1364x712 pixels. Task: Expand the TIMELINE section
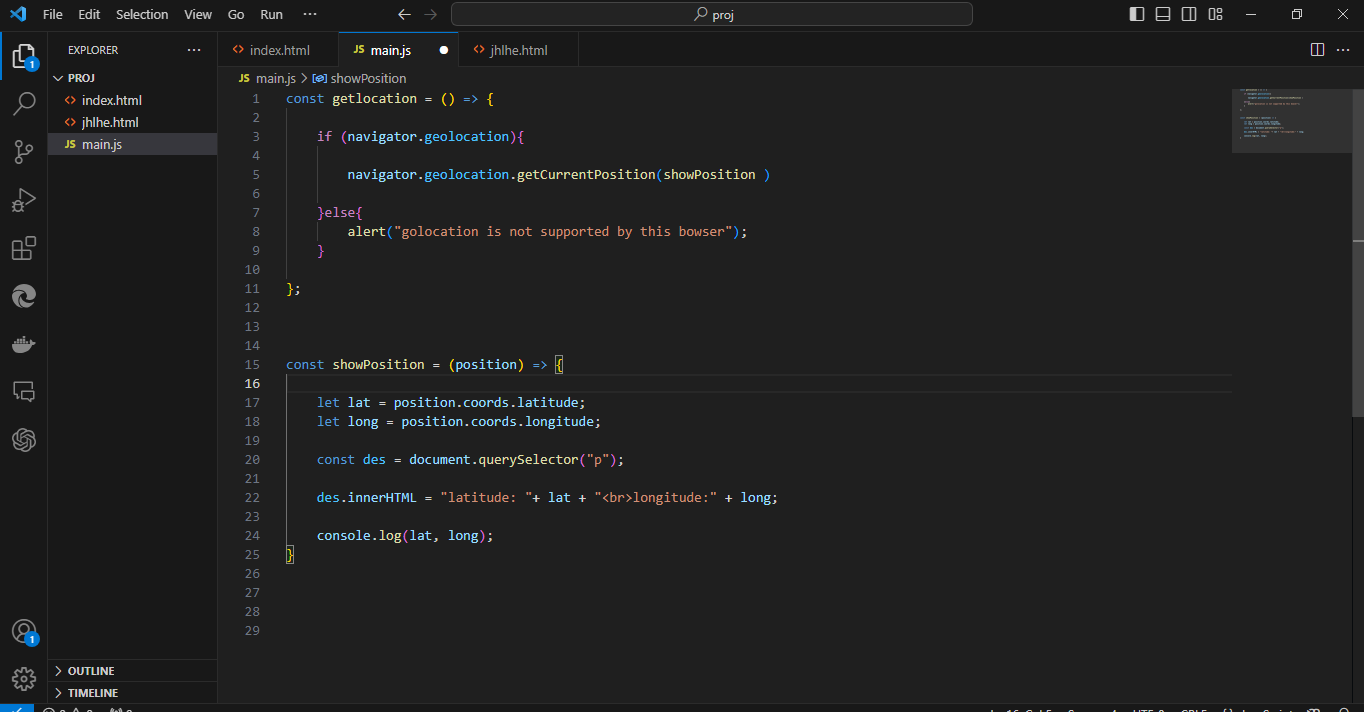pos(92,693)
